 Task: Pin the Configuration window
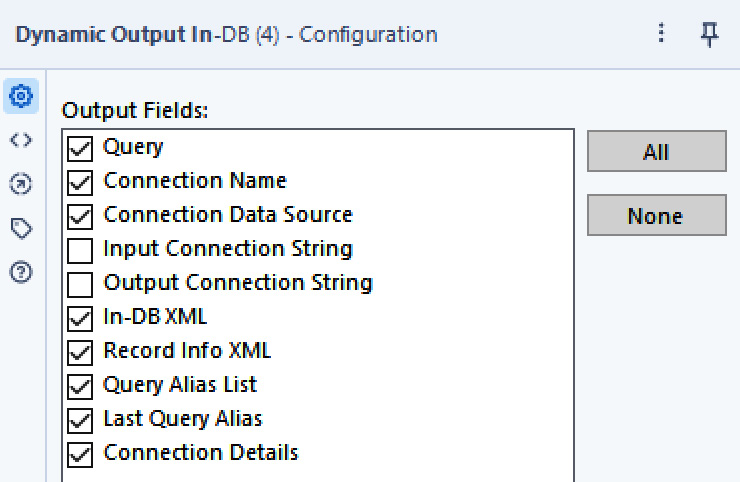(x=709, y=34)
